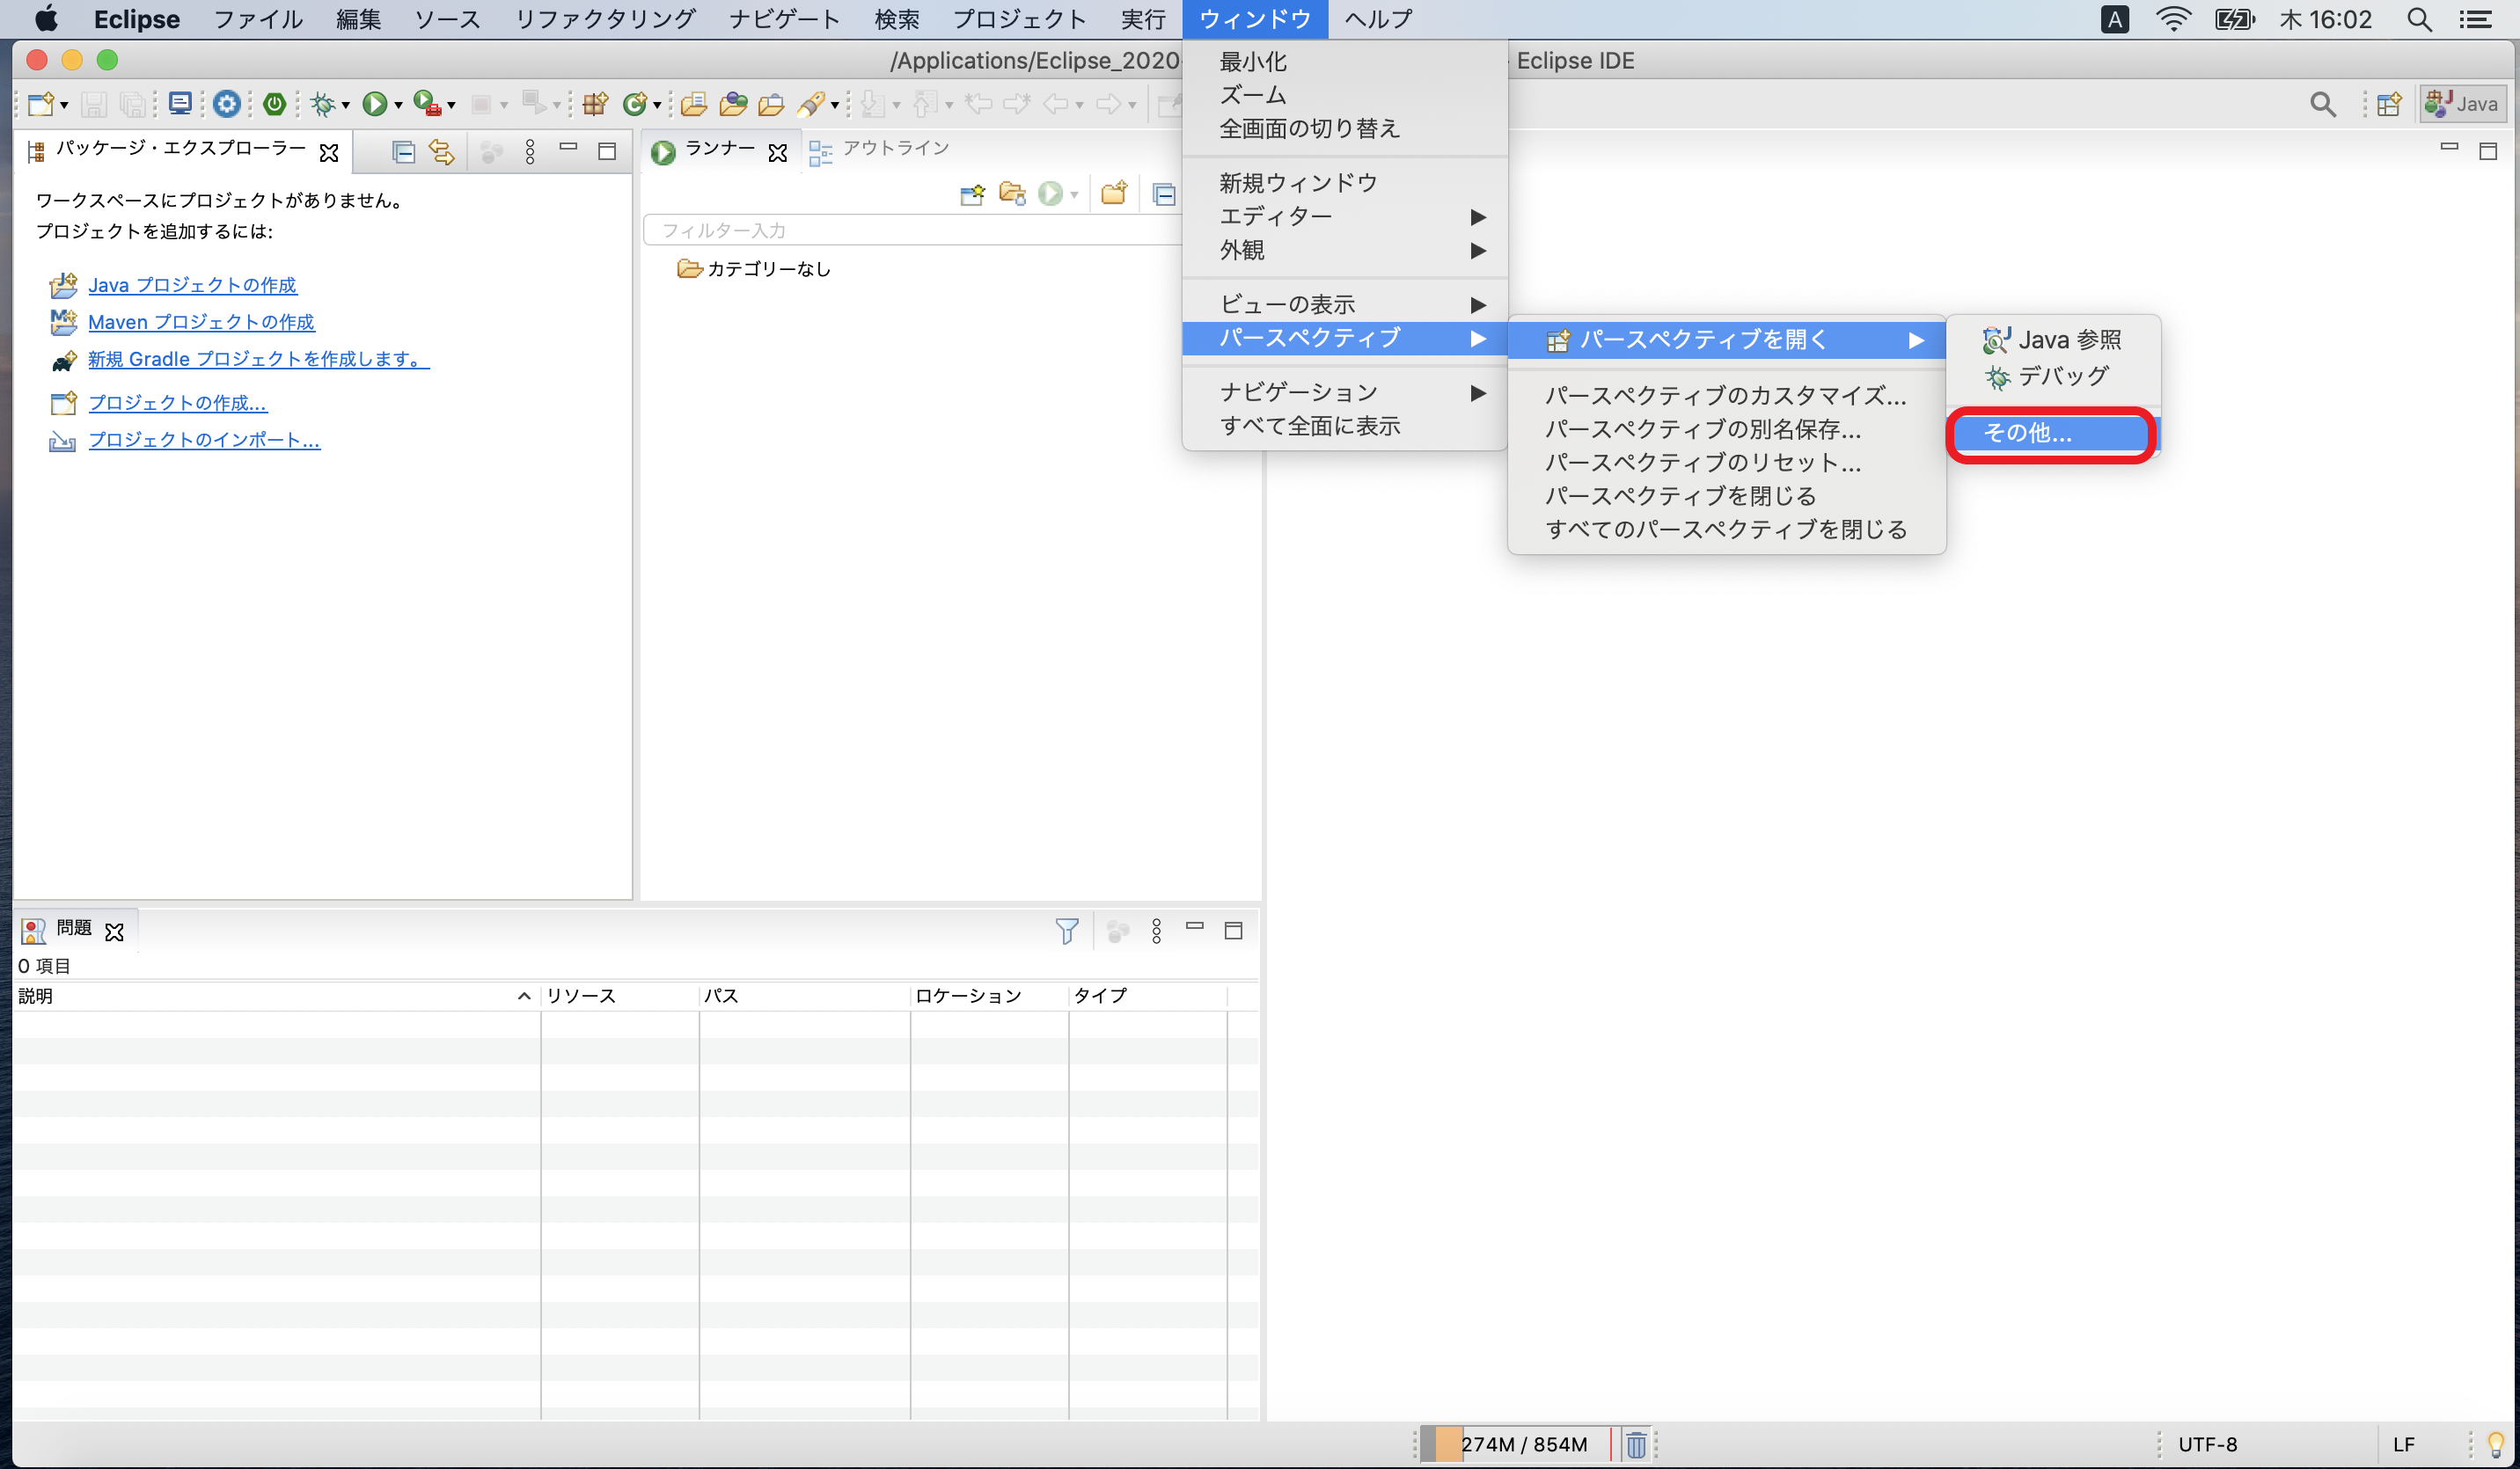Toggle Link with Editor in Package Explorer

[441, 152]
